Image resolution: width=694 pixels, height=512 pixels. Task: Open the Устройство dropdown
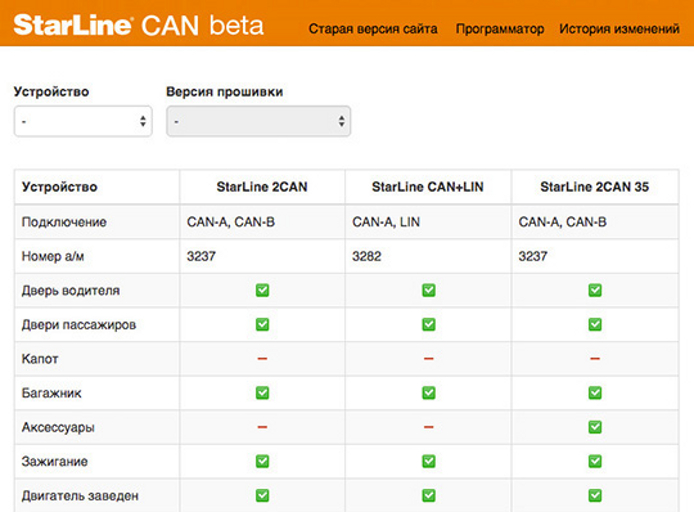tap(83, 121)
